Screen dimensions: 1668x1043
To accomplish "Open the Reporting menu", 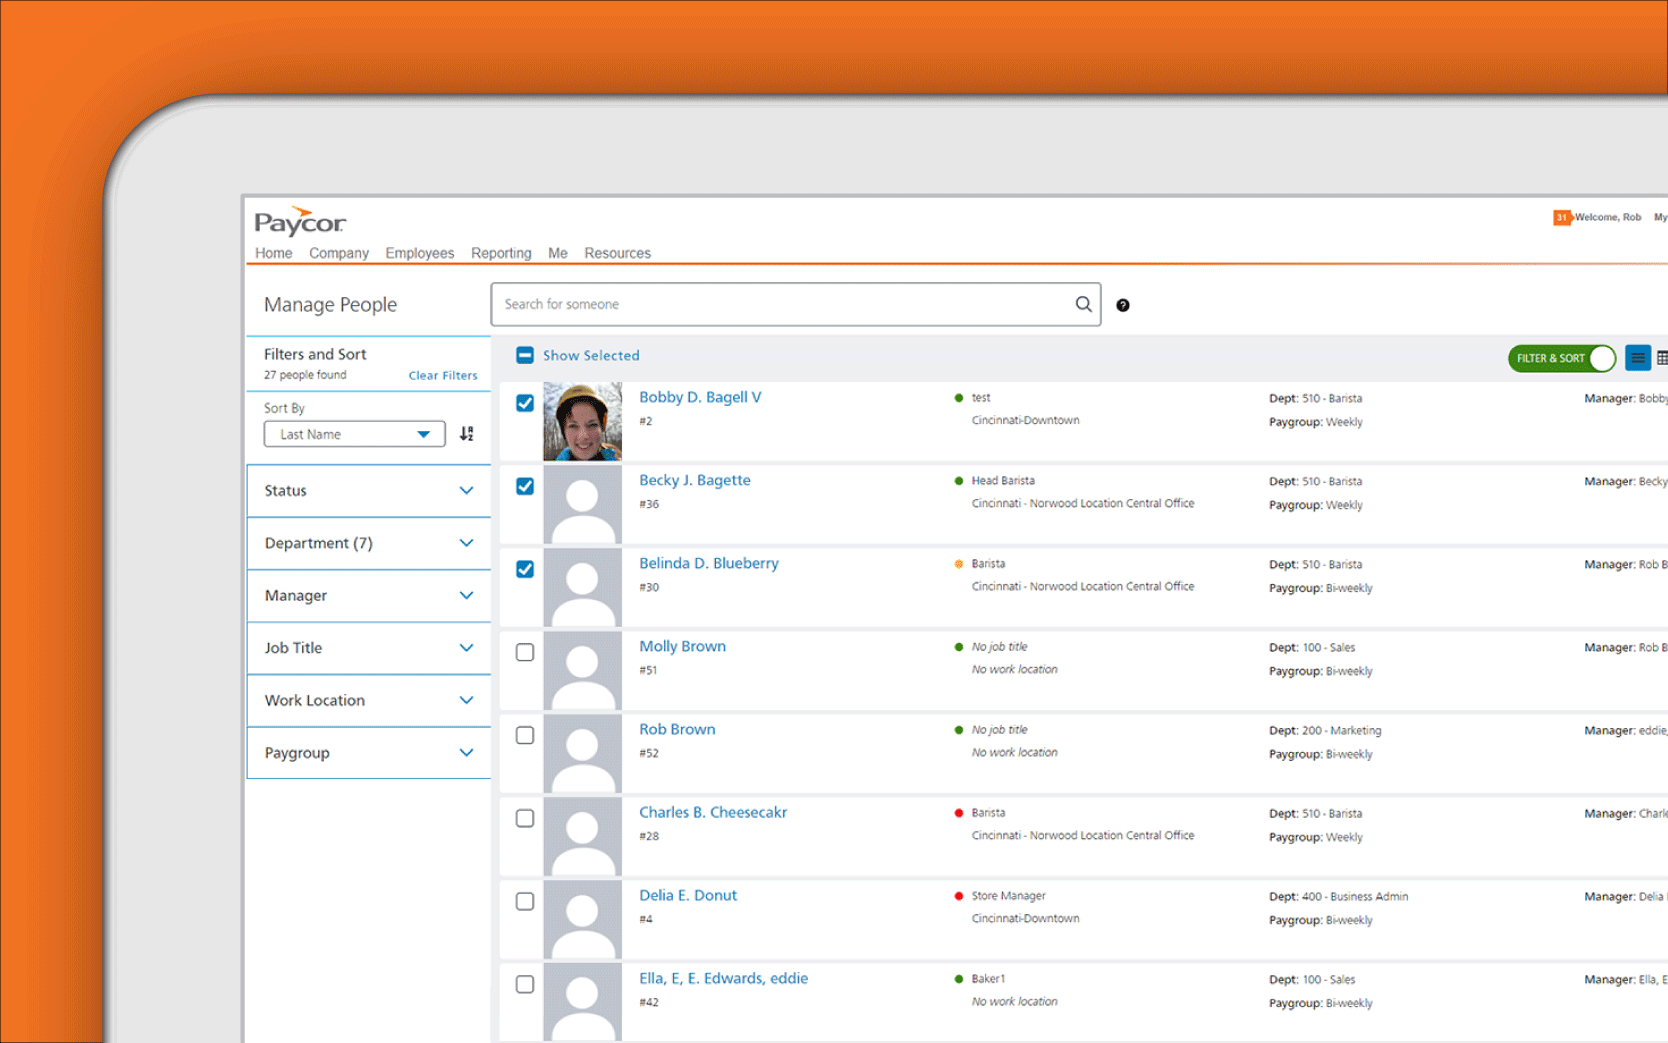I will 501,253.
